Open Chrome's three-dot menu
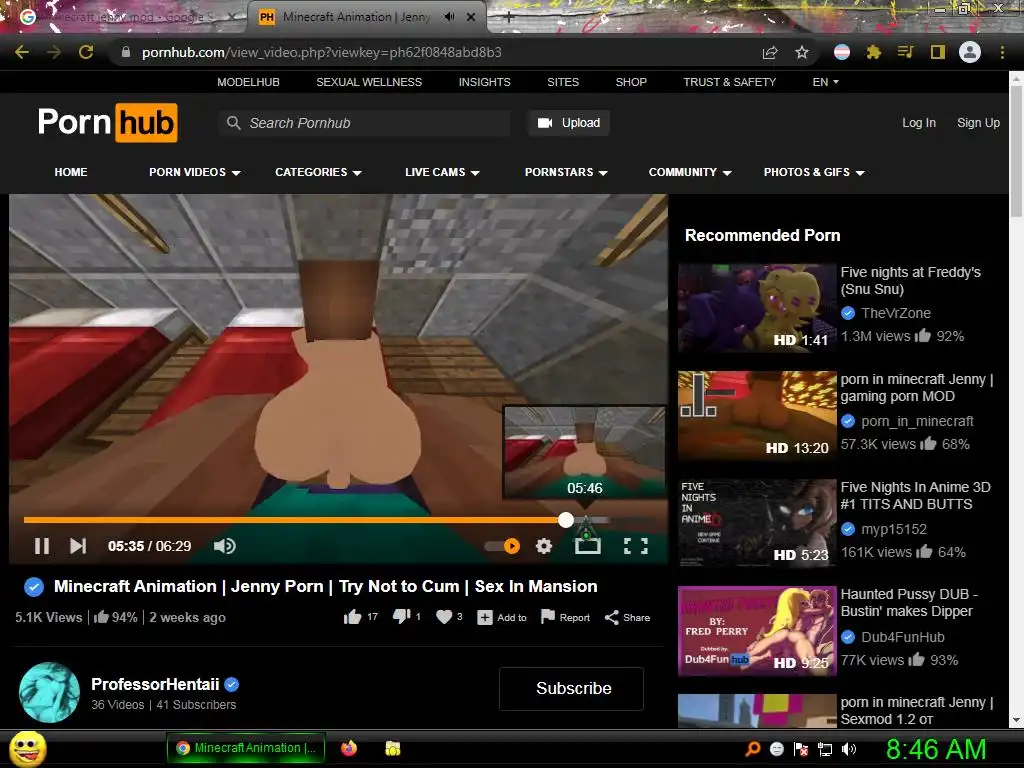Viewport: 1024px width, 768px height. pos(1002,52)
